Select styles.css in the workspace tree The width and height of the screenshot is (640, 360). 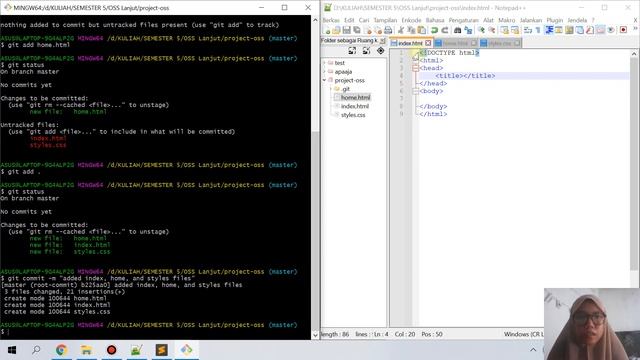point(353,115)
